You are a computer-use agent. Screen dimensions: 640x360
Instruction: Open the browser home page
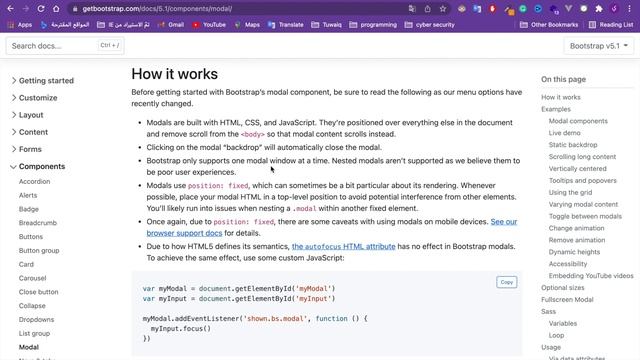[56, 9]
